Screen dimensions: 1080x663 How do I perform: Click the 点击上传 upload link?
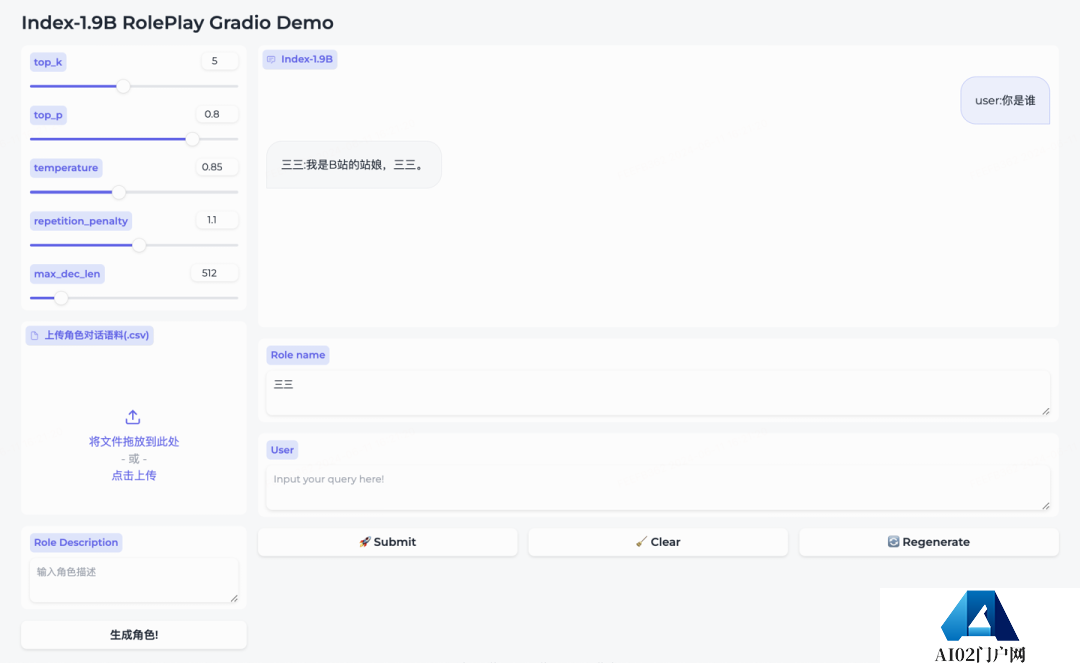tap(134, 476)
